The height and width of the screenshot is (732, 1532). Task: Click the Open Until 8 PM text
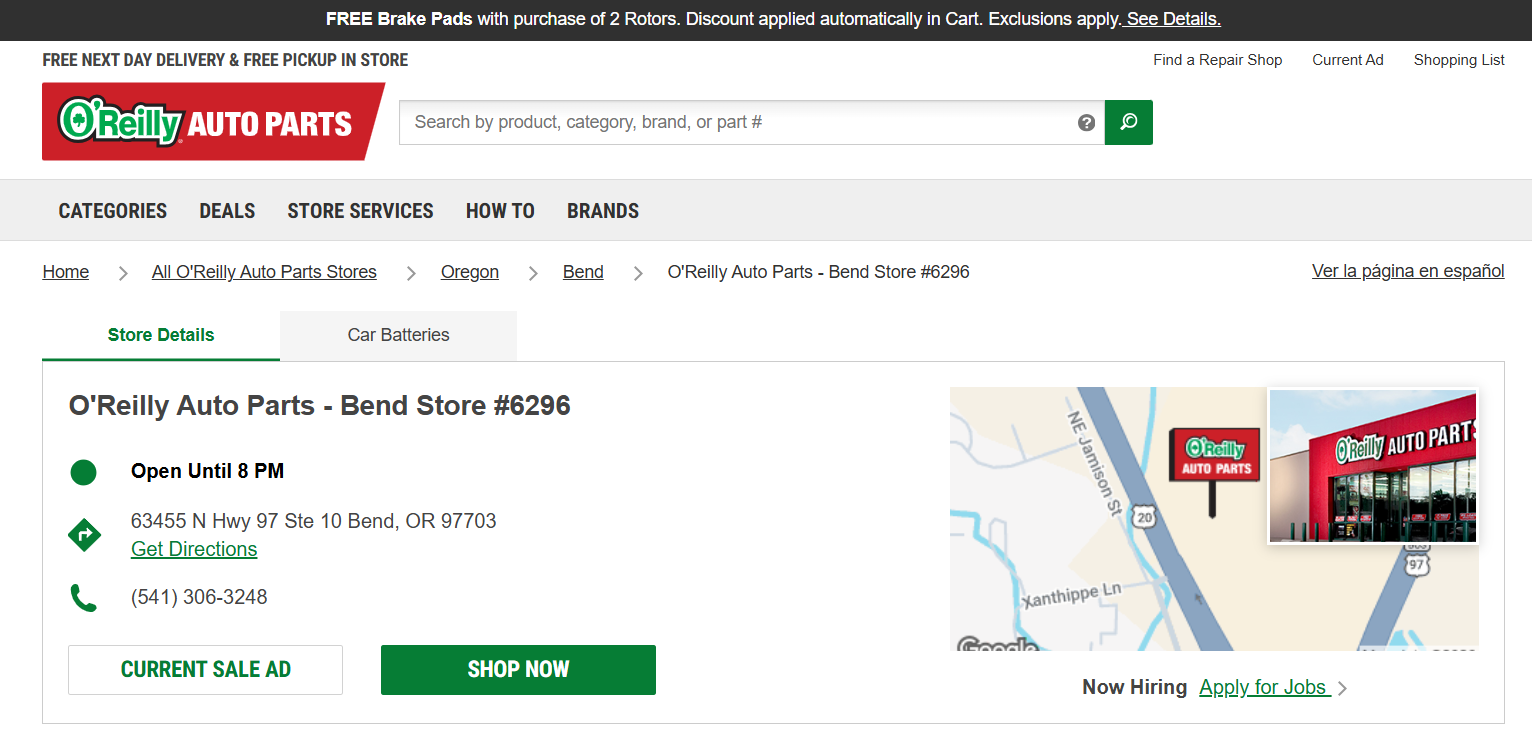pyautogui.click(x=207, y=471)
